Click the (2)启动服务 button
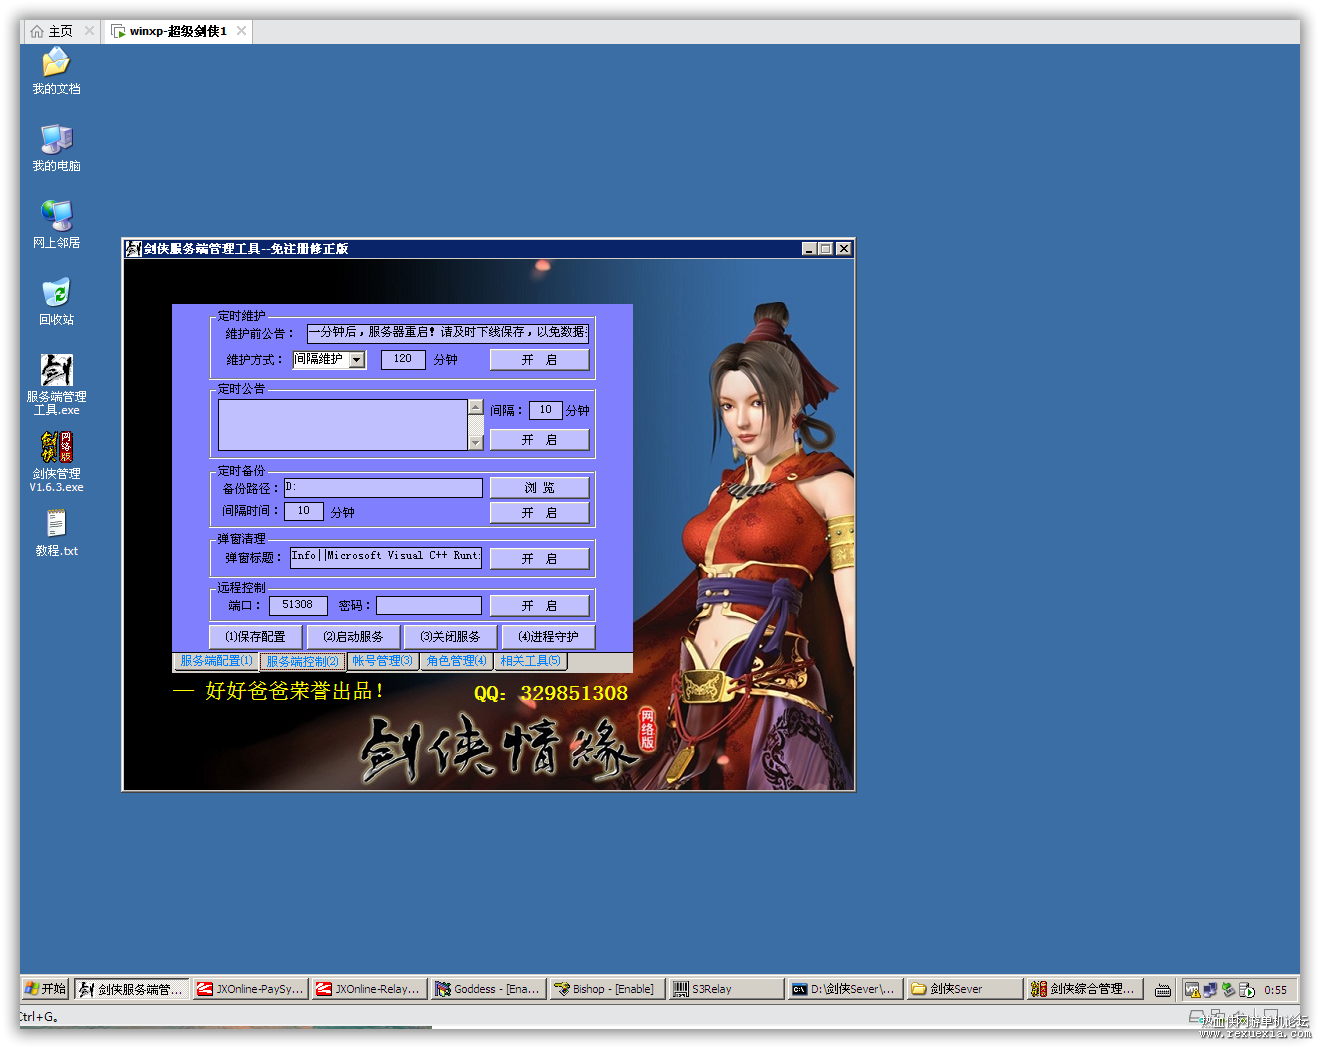The width and height of the screenshot is (1320, 1049). (x=353, y=637)
